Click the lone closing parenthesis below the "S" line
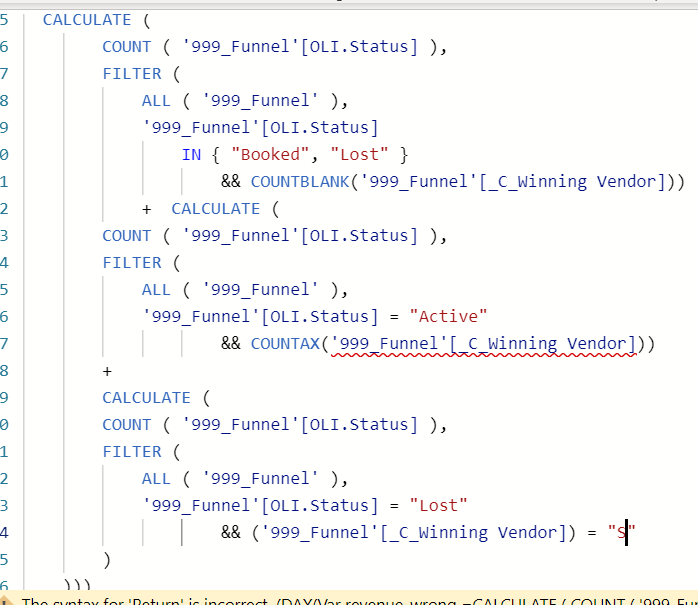 pyautogui.click(x=107, y=560)
